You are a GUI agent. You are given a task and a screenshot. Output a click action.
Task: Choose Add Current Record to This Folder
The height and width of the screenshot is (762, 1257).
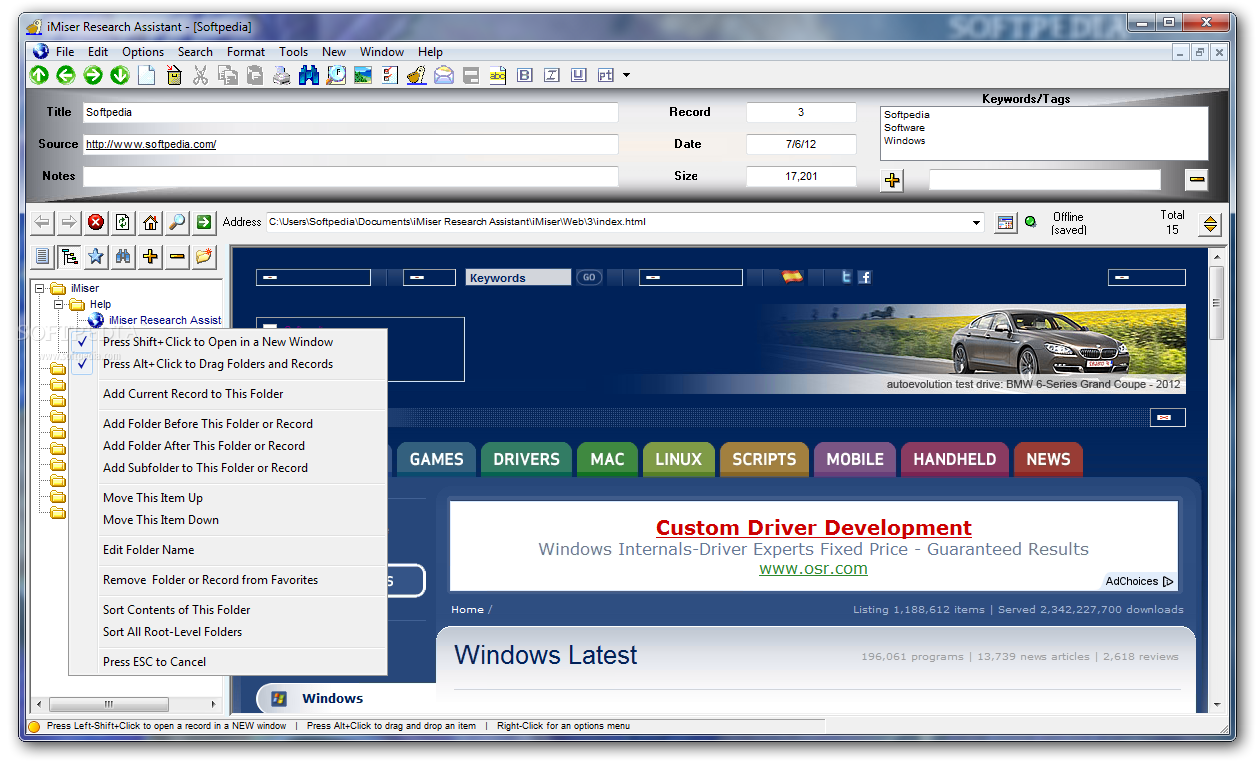click(x=193, y=394)
